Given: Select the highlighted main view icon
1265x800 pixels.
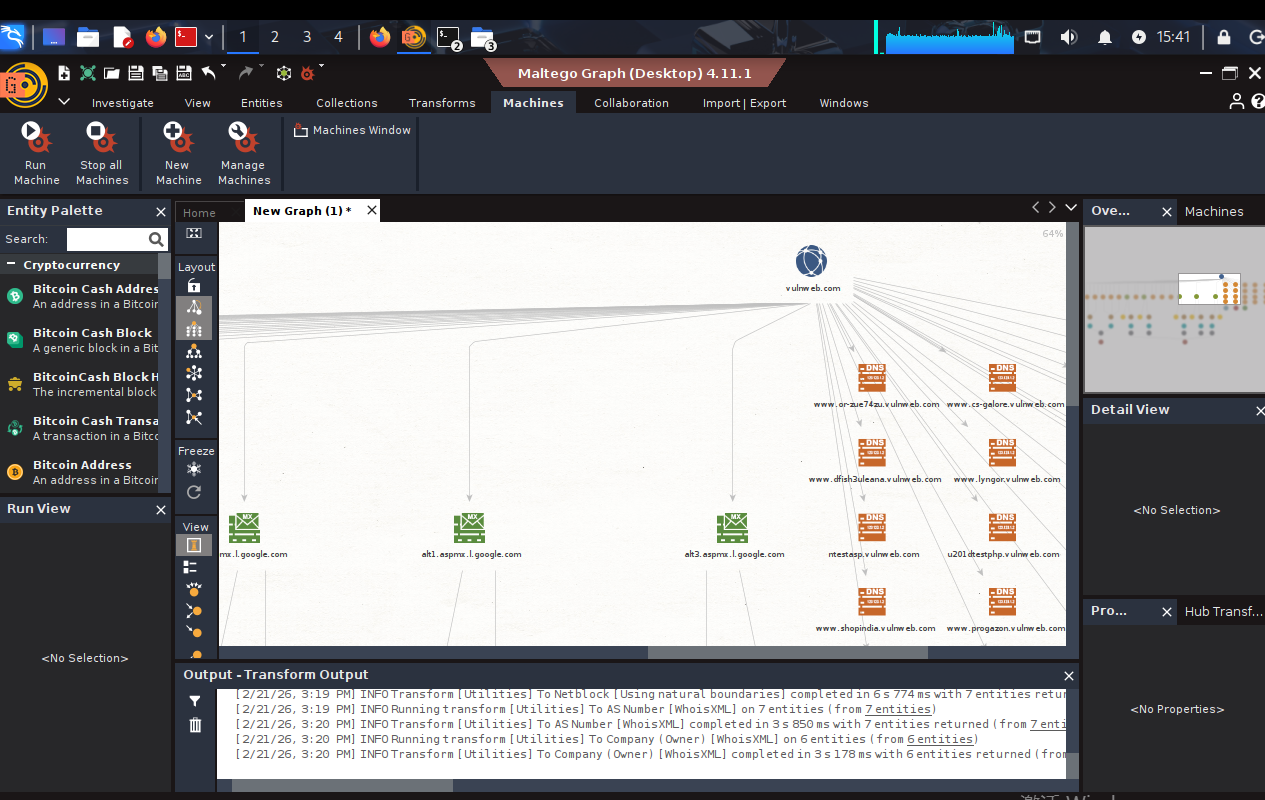Looking at the screenshot, I should click(x=194, y=545).
